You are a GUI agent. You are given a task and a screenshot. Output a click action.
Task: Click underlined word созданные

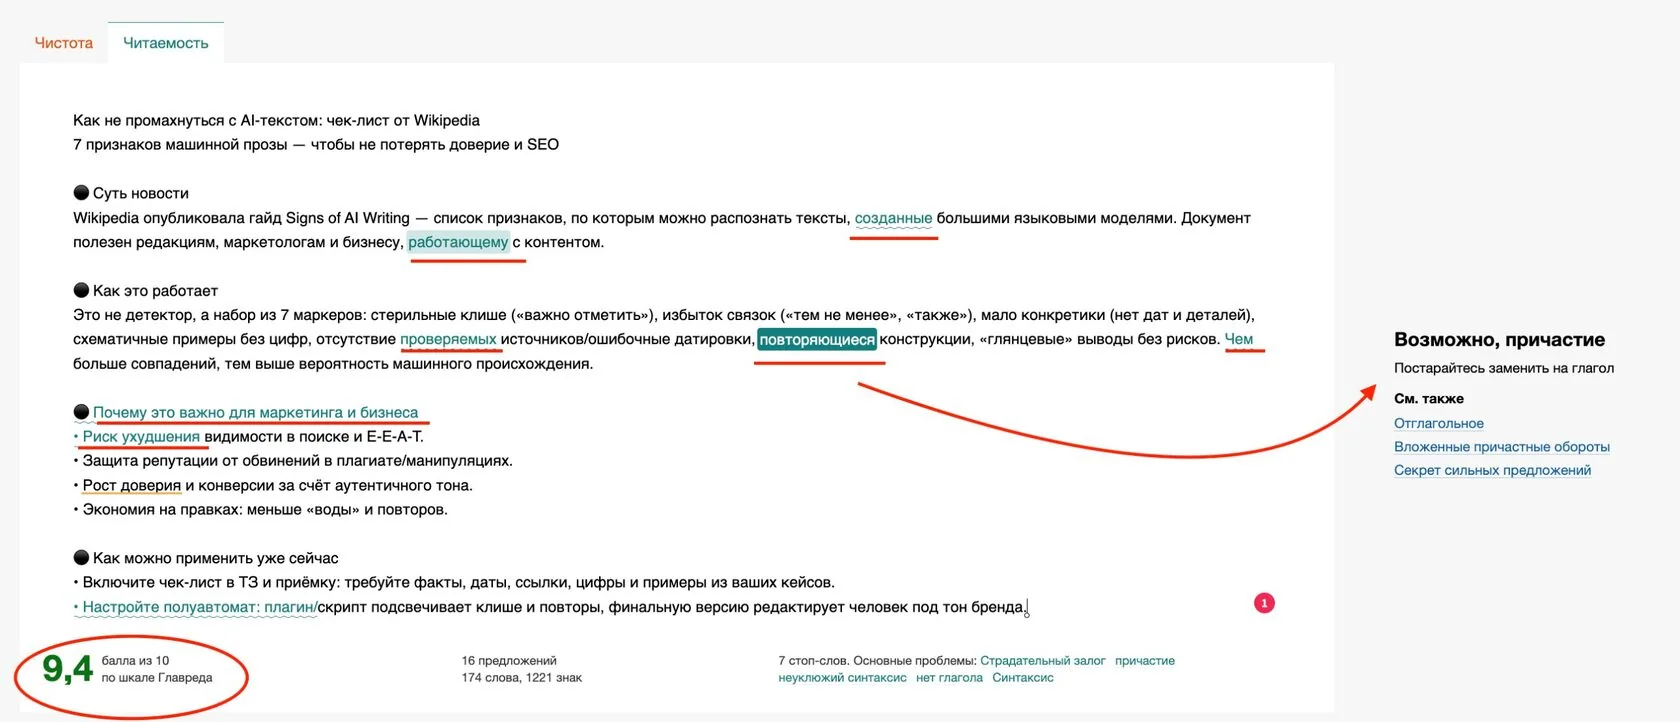click(x=893, y=218)
